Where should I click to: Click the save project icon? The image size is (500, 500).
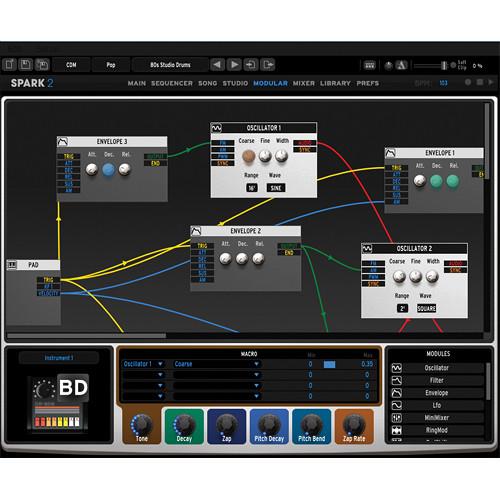[26, 64]
